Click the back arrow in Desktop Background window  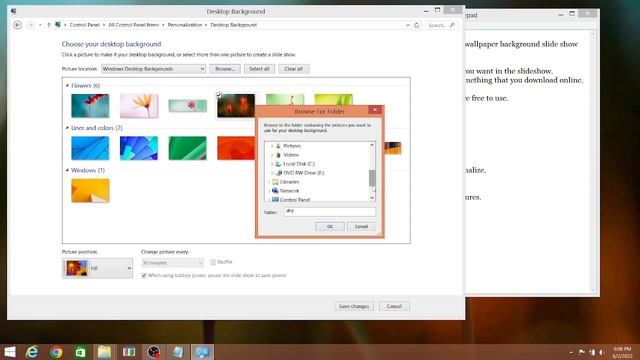click(18, 25)
